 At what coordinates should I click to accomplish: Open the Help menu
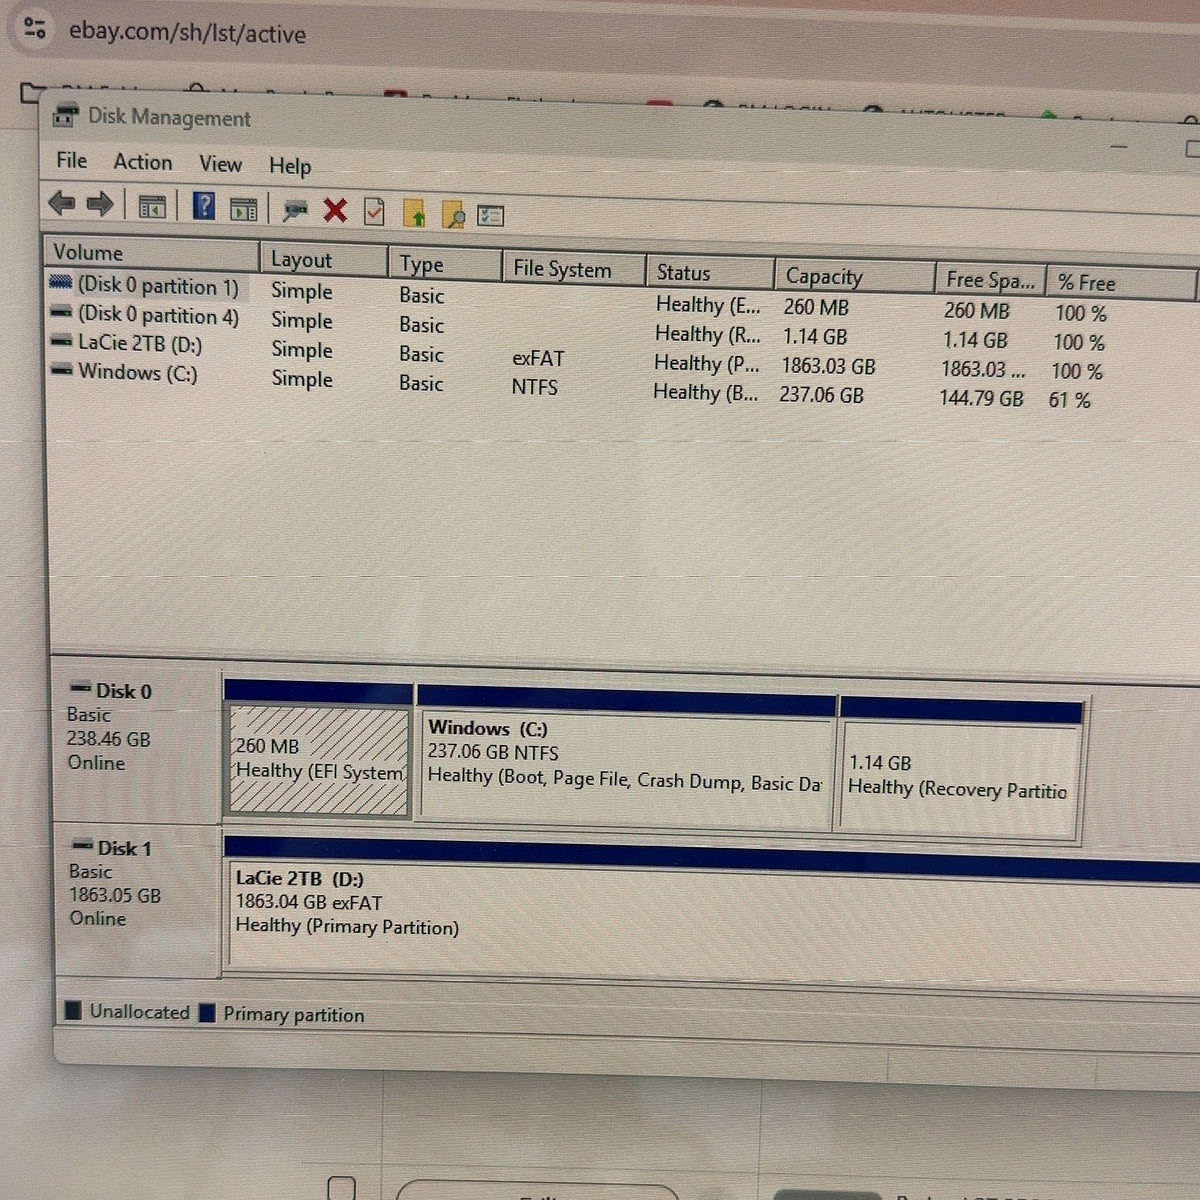(290, 166)
